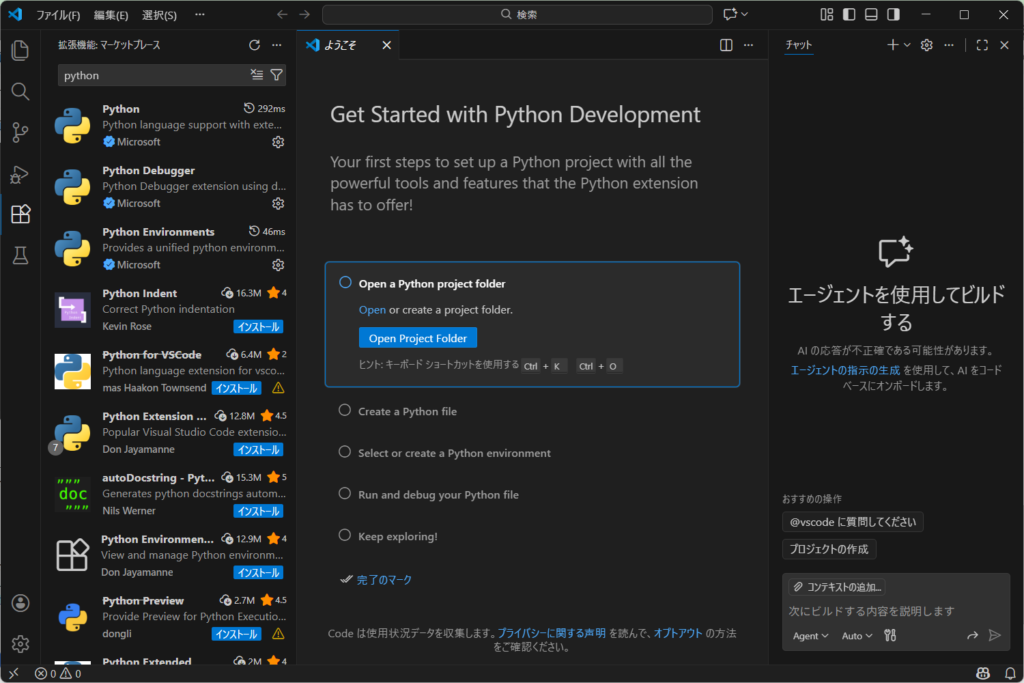Open the ファイル(F) menu
The image size is (1024, 683).
pyautogui.click(x=58, y=15)
